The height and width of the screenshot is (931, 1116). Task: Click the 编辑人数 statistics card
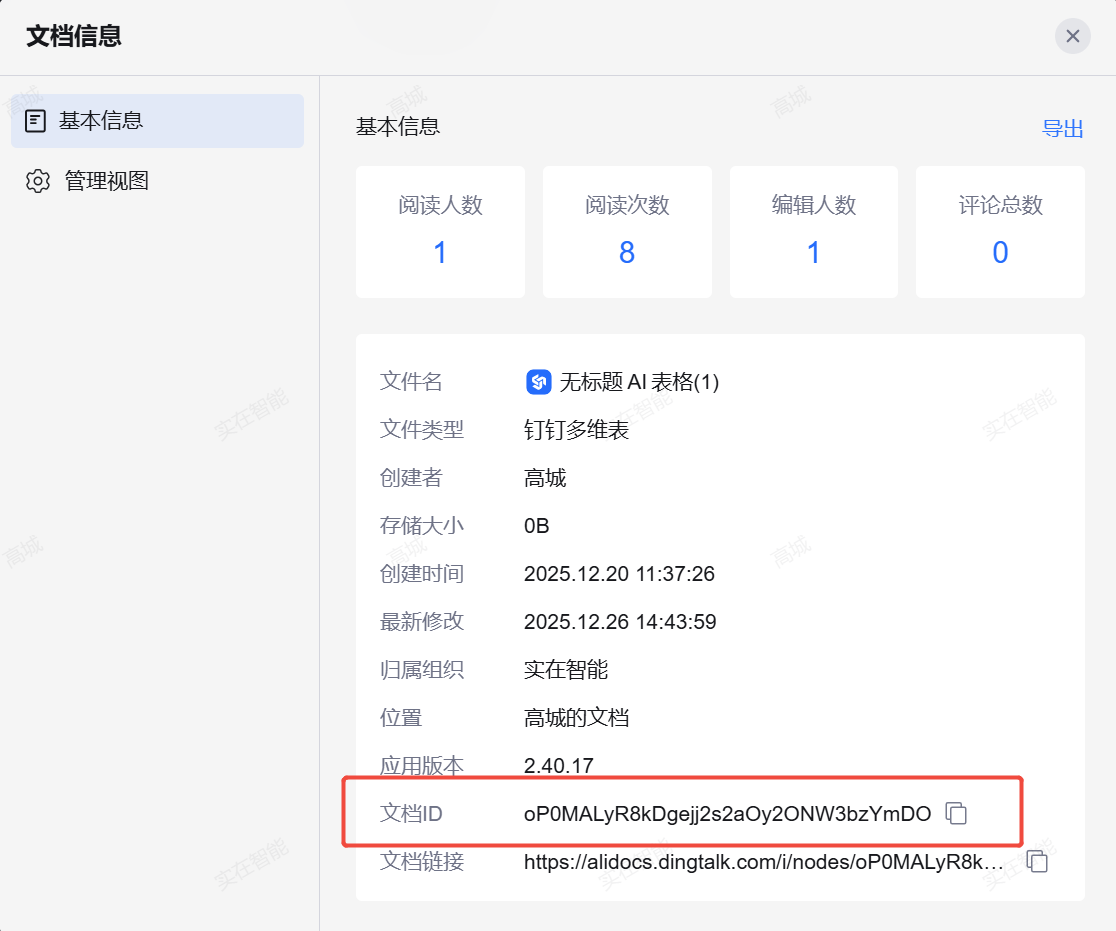tap(813, 232)
